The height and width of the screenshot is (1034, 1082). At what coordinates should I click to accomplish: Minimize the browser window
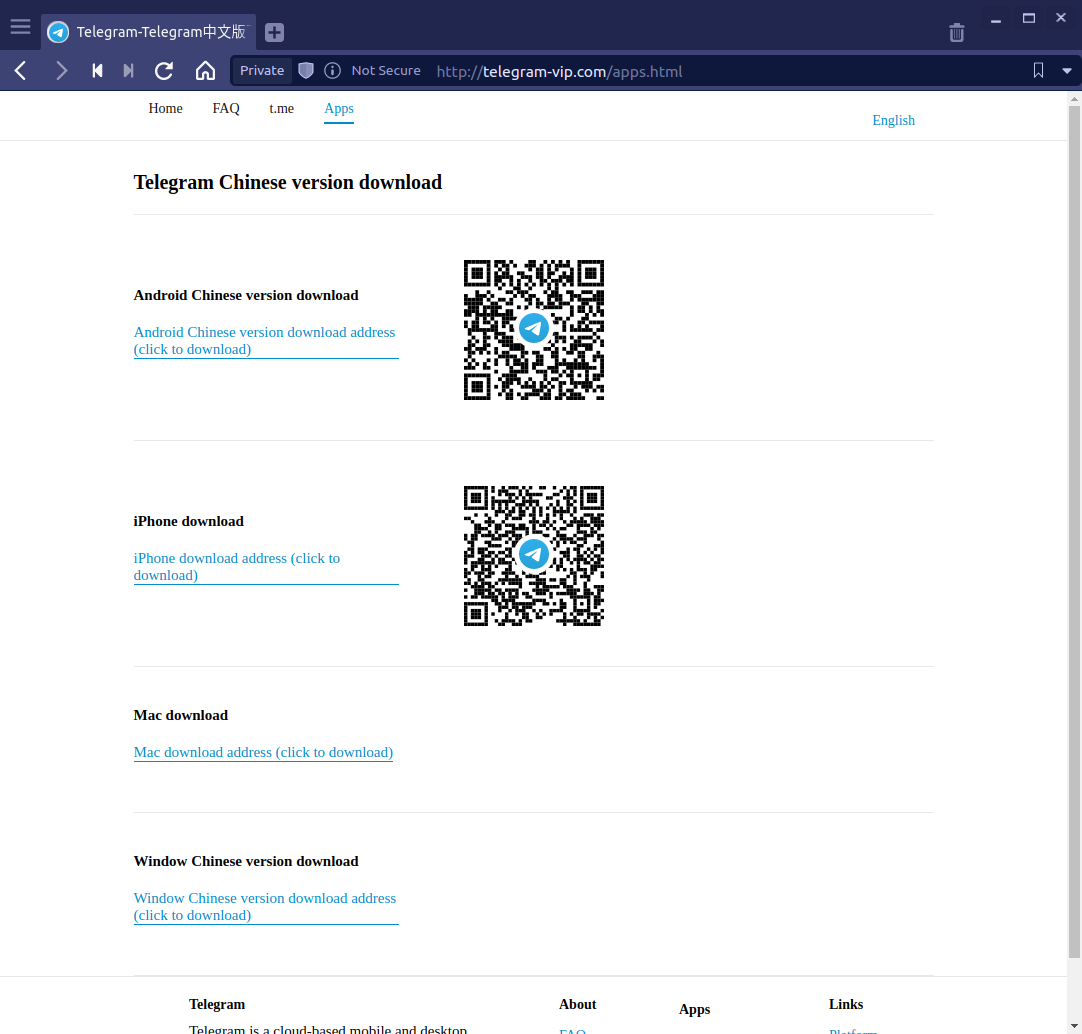(x=996, y=20)
